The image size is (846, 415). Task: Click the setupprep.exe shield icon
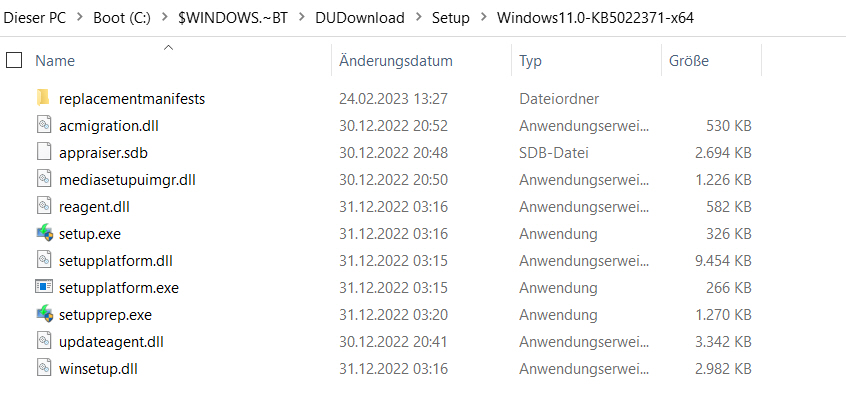pos(44,314)
